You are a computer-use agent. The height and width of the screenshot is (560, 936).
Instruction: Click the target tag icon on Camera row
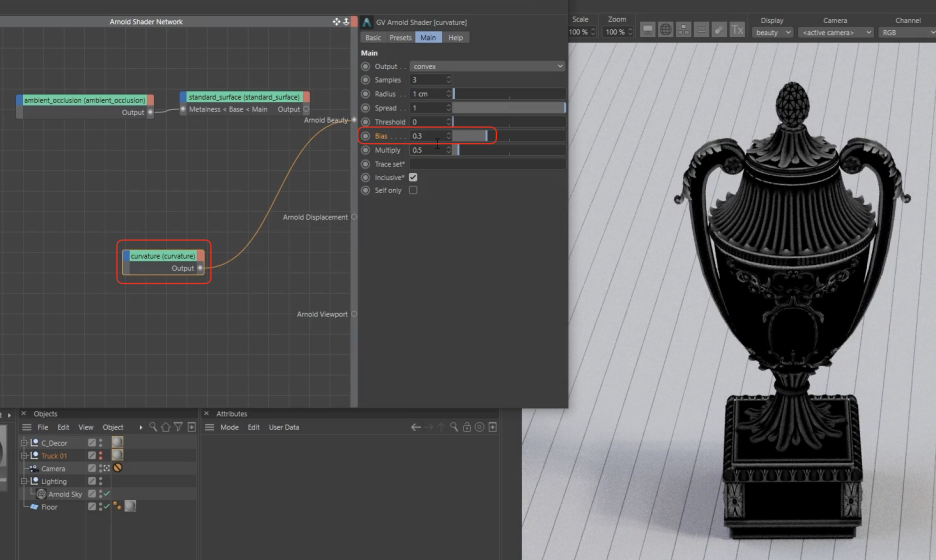[x=106, y=468]
